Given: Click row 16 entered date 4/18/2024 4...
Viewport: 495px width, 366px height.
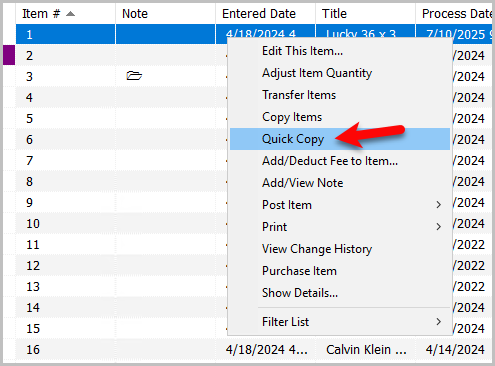Looking at the screenshot, I should pos(266,349).
